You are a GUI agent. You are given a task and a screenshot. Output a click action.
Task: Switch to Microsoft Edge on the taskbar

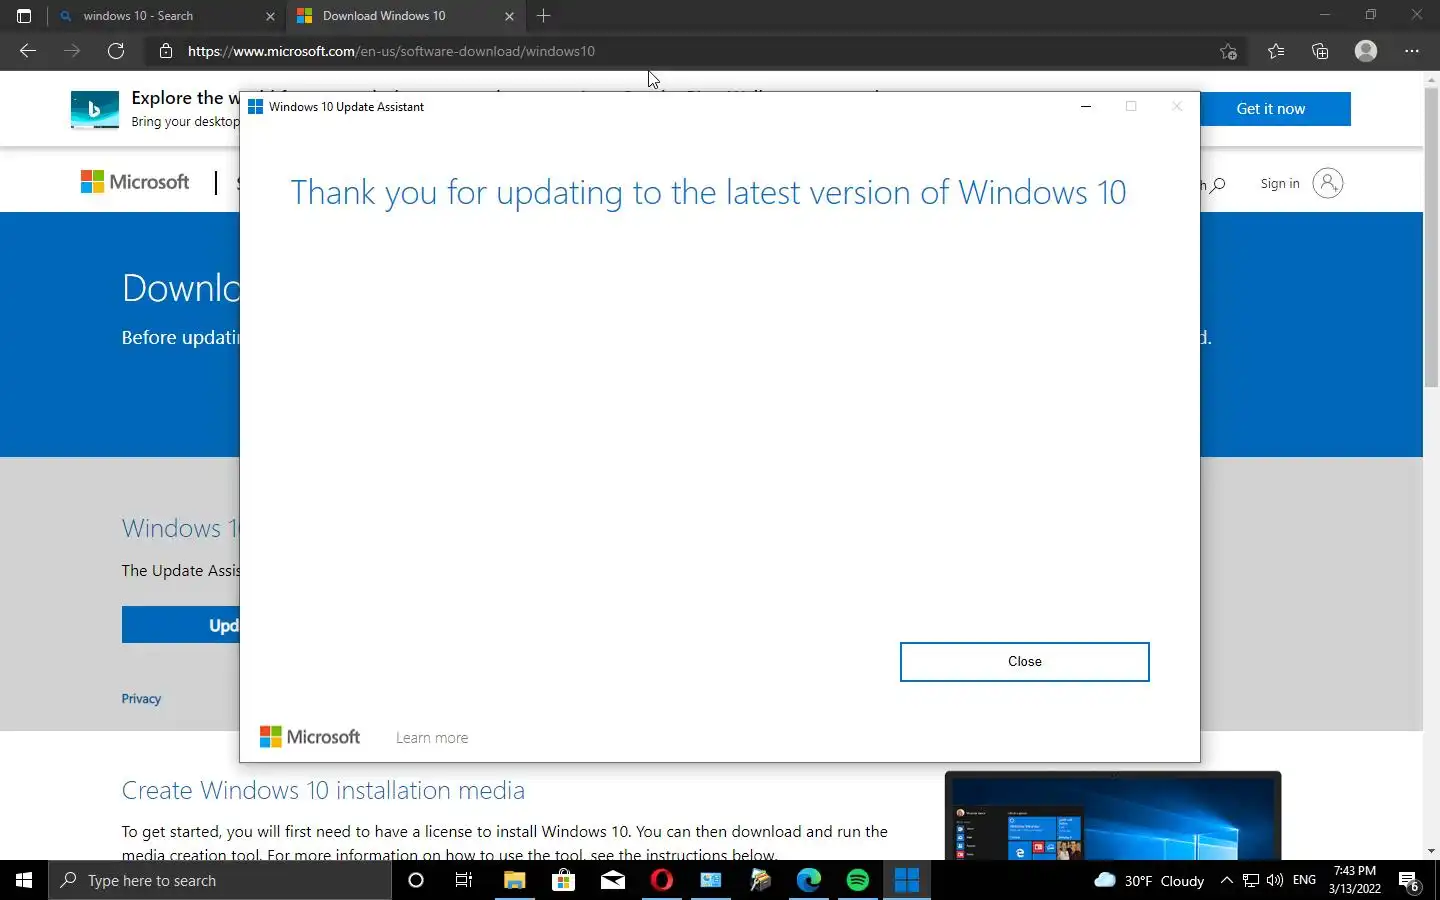point(808,880)
